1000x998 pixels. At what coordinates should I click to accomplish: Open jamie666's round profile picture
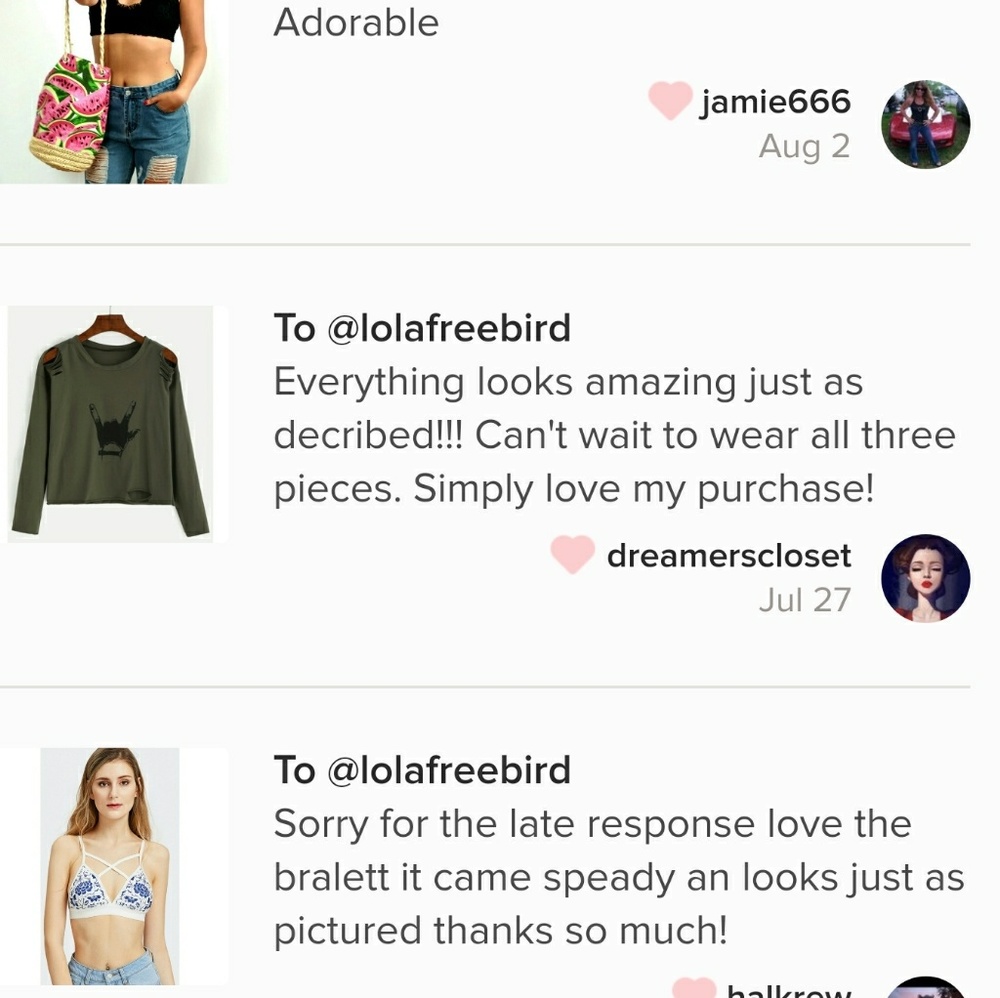(x=925, y=124)
